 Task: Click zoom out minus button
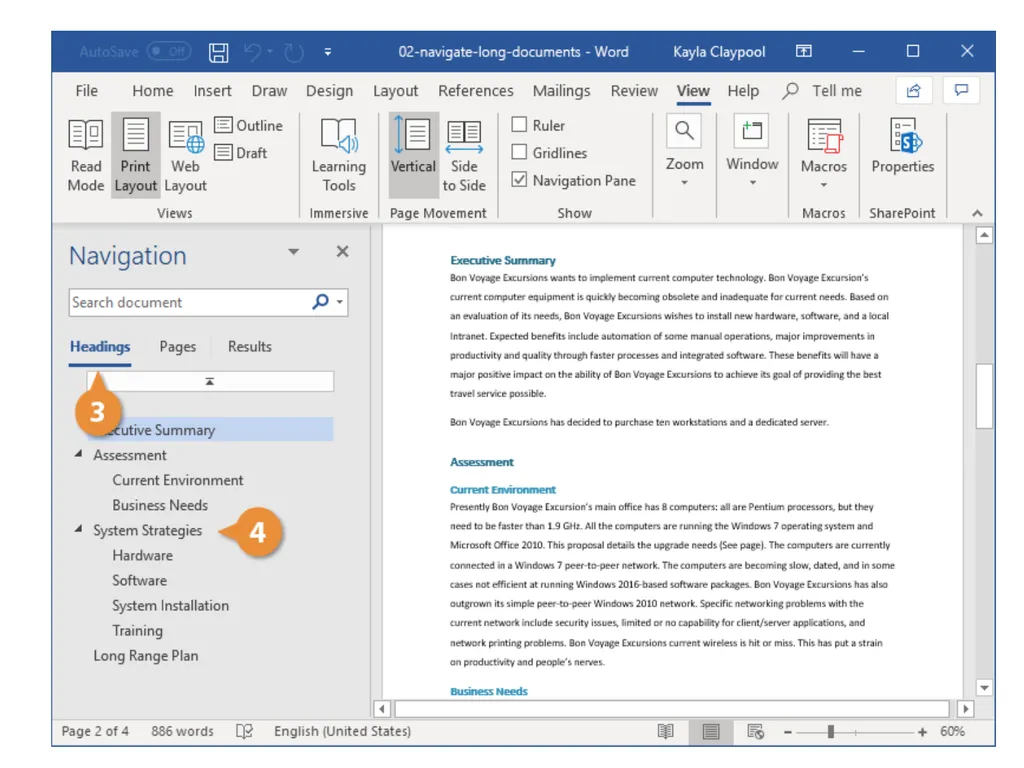point(788,732)
